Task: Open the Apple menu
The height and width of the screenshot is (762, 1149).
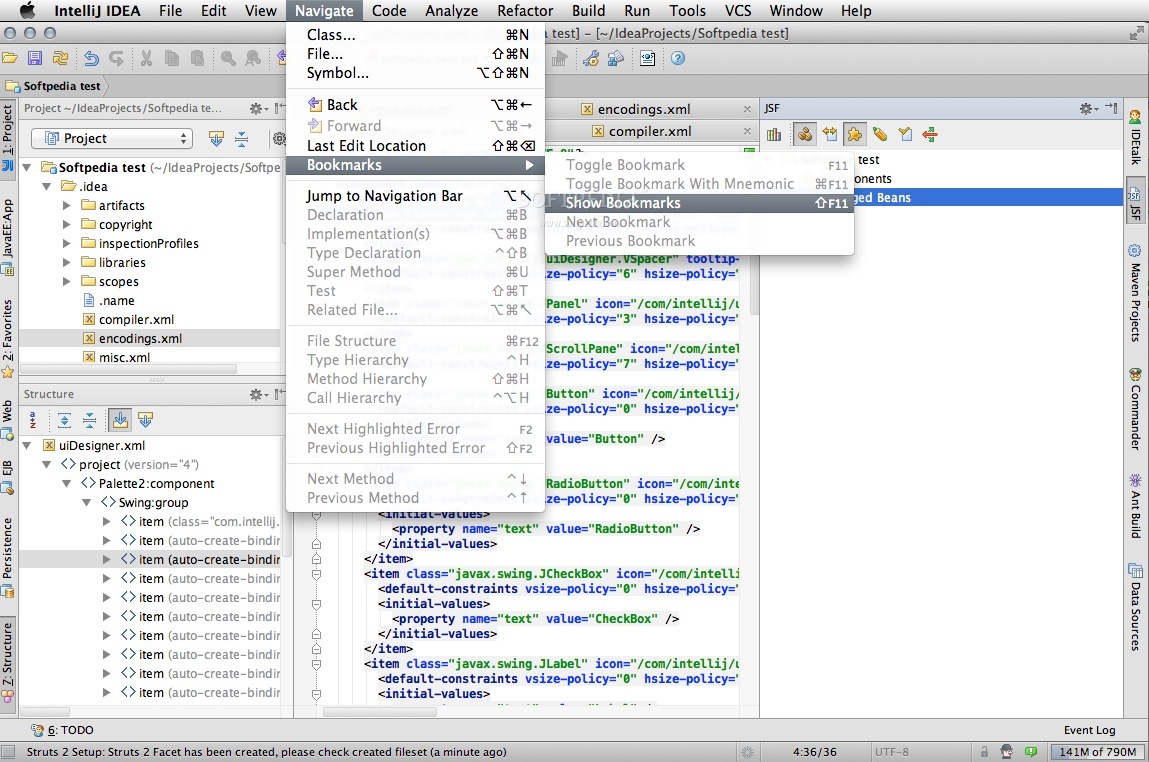Action: tap(26, 10)
